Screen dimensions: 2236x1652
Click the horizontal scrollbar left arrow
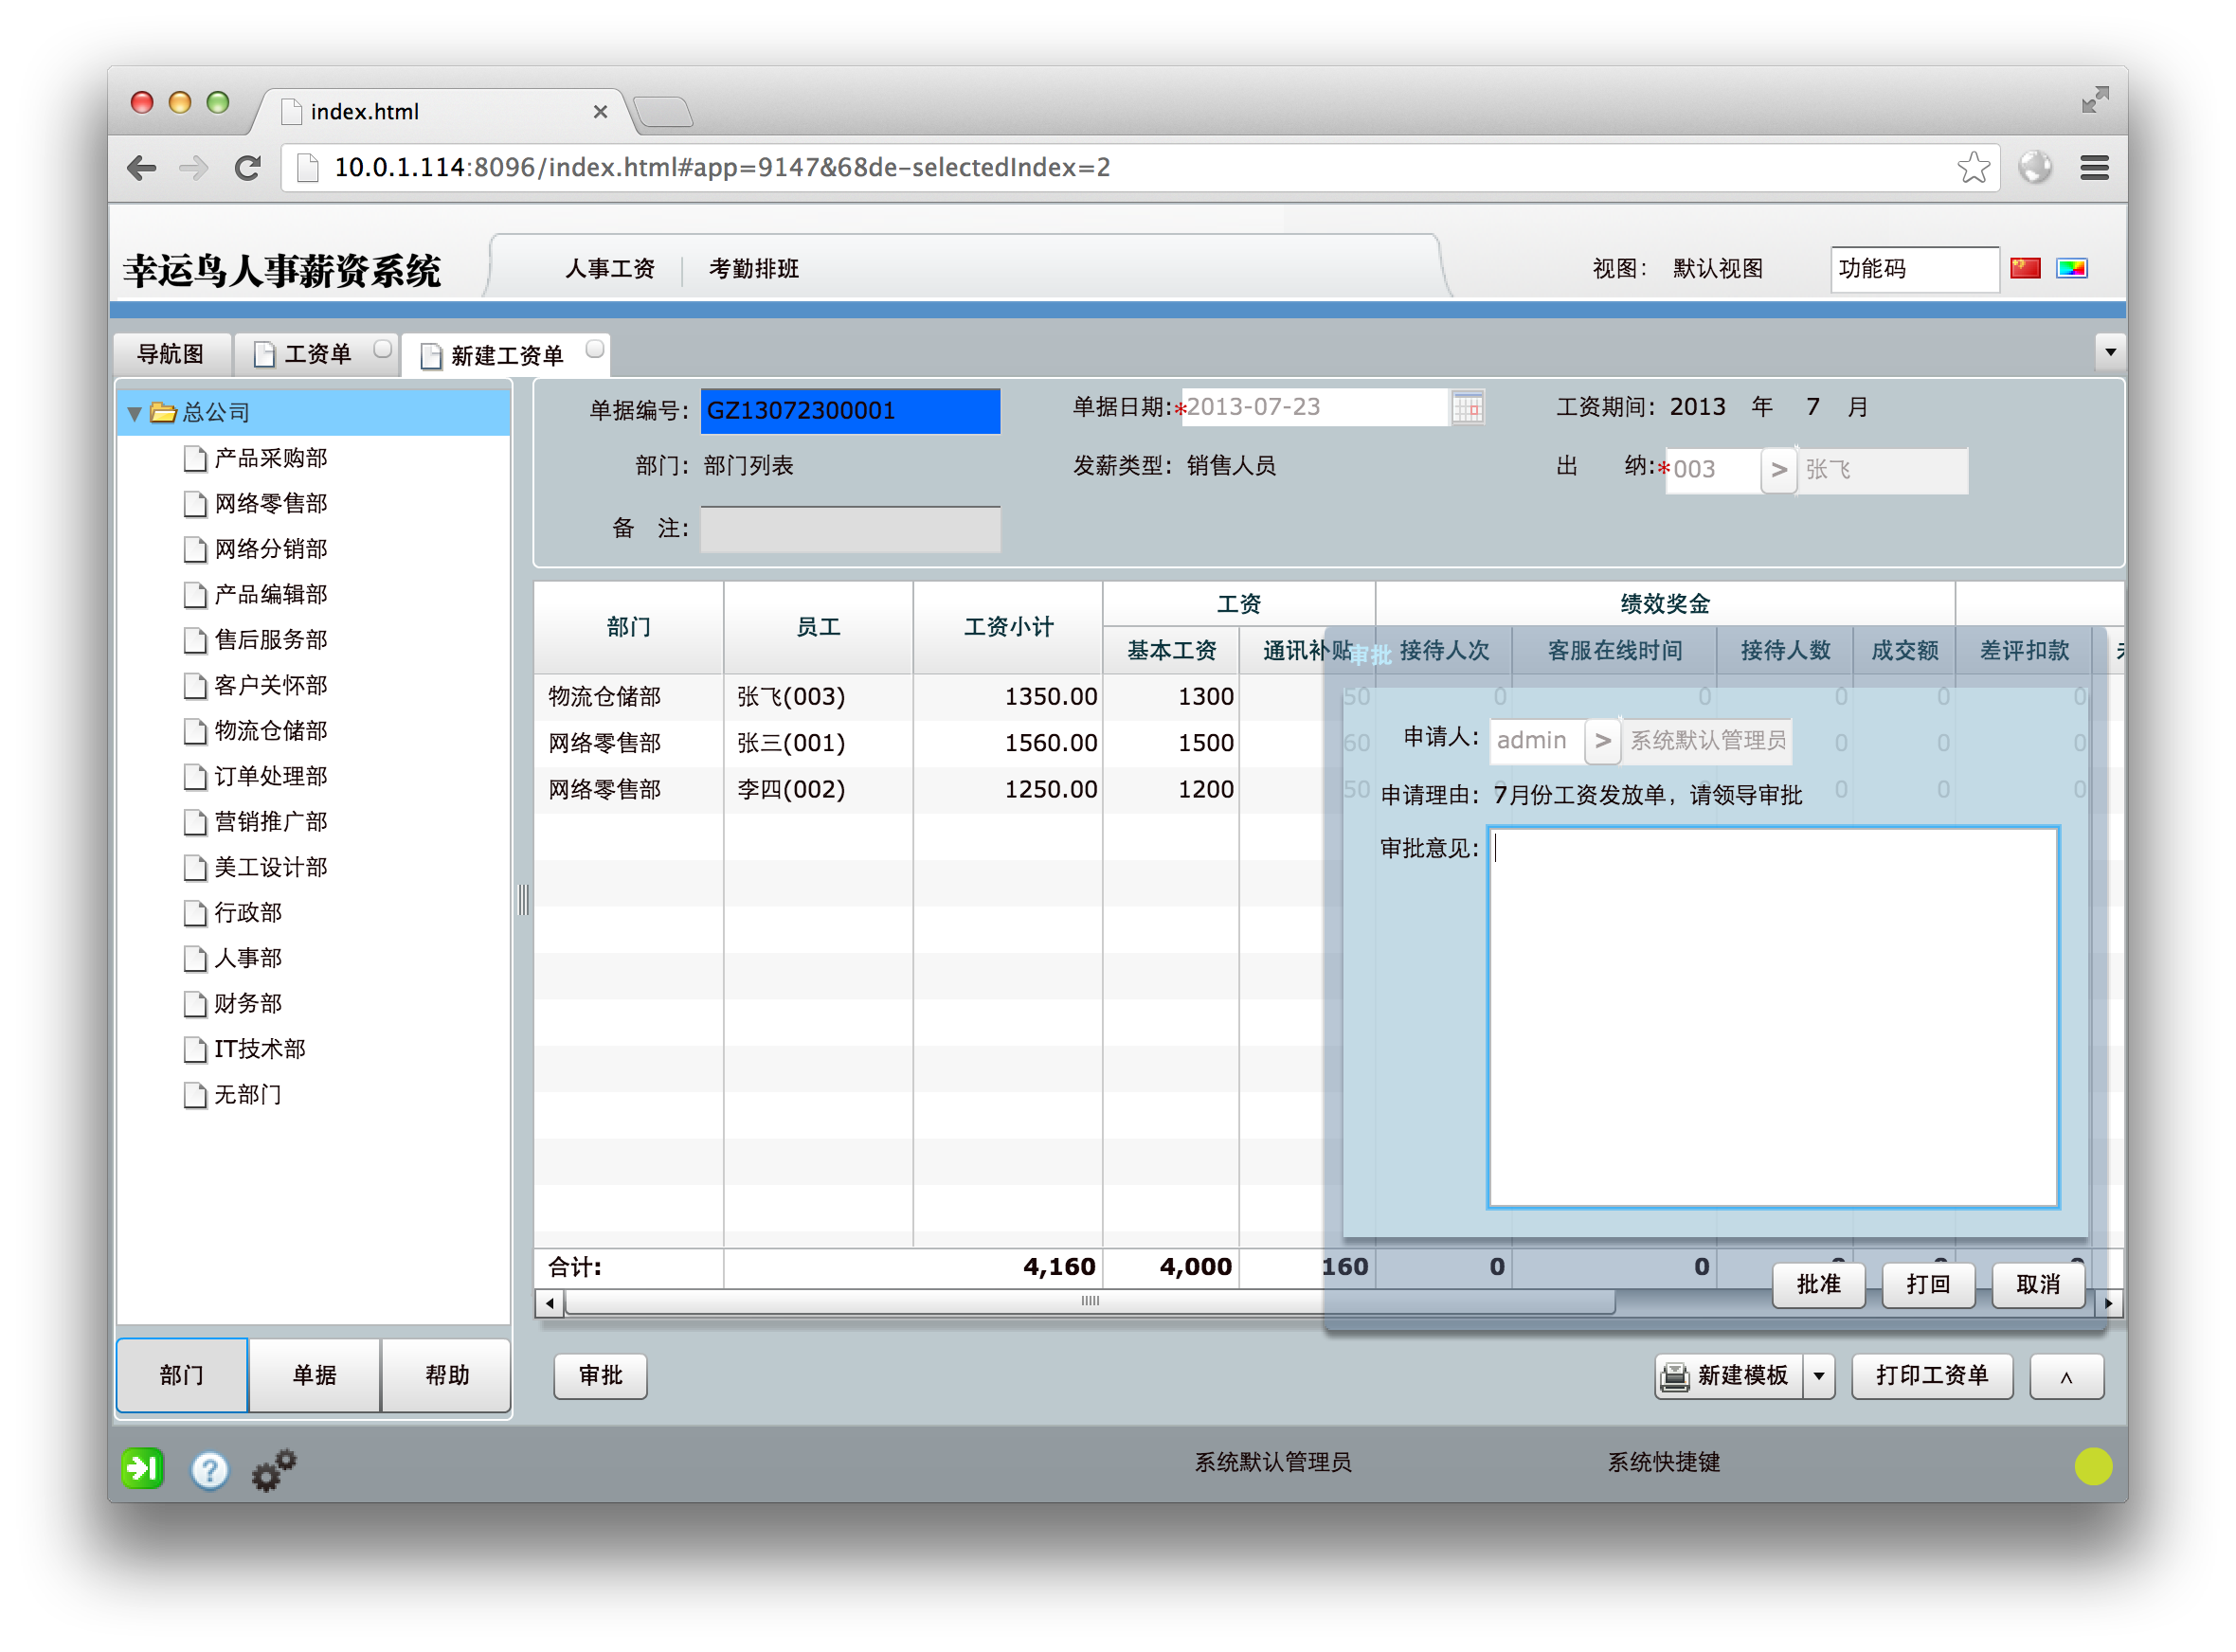(x=549, y=1303)
